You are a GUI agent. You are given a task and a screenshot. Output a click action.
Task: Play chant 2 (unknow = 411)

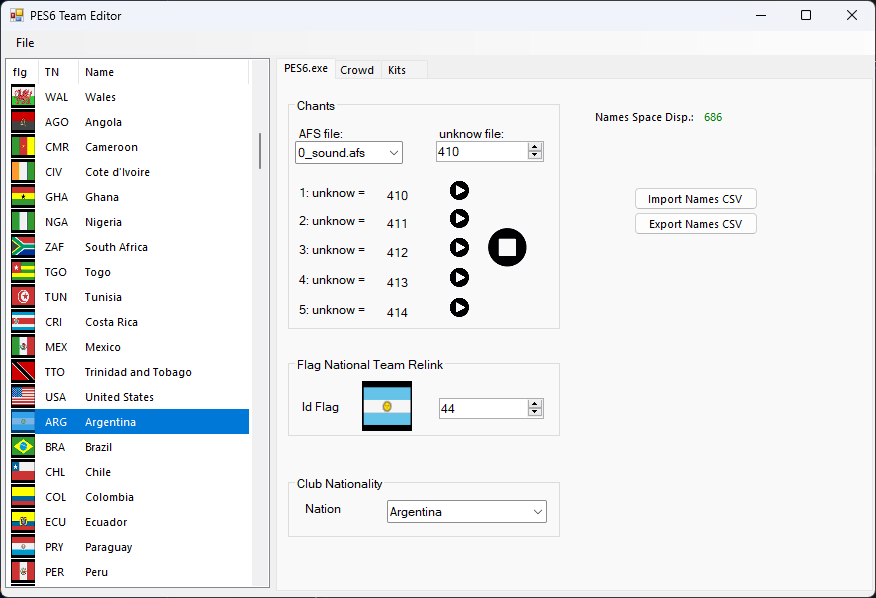(x=459, y=219)
